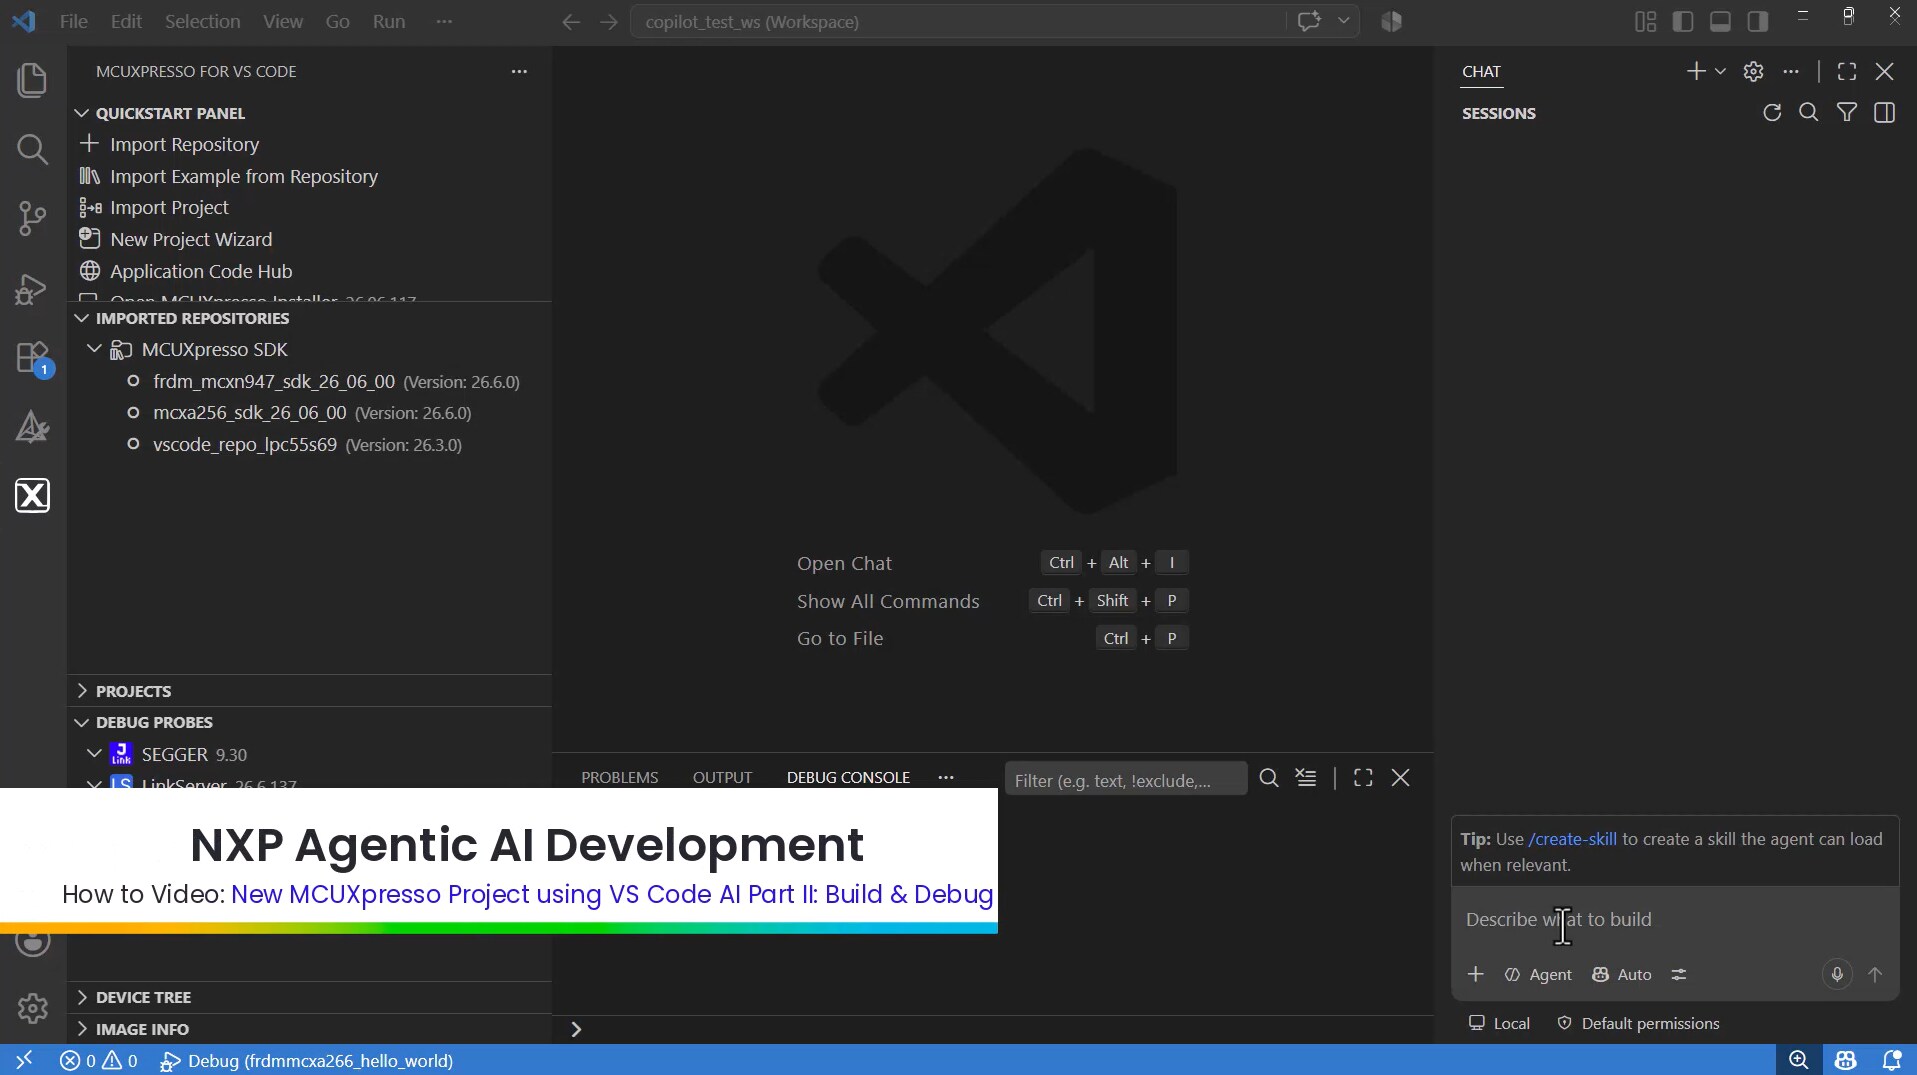The image size is (1917, 1075).
Task: Filter chat sessions
Action: (1847, 113)
